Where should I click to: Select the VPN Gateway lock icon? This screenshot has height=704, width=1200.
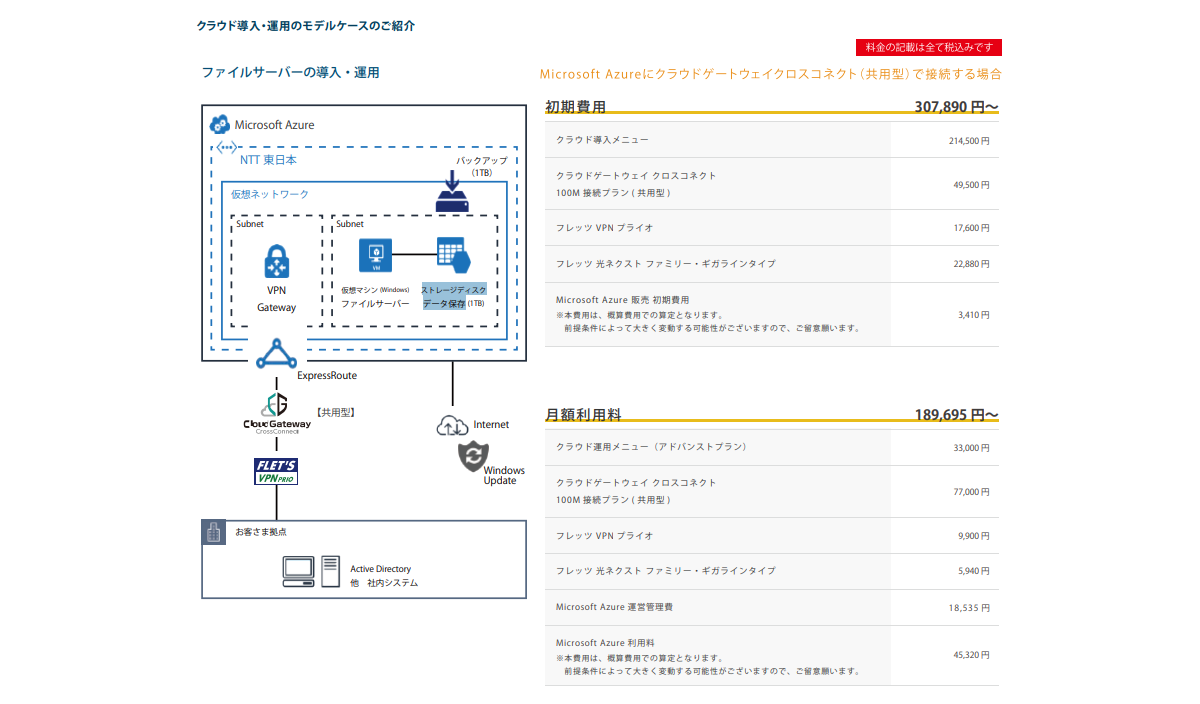[x=276, y=262]
